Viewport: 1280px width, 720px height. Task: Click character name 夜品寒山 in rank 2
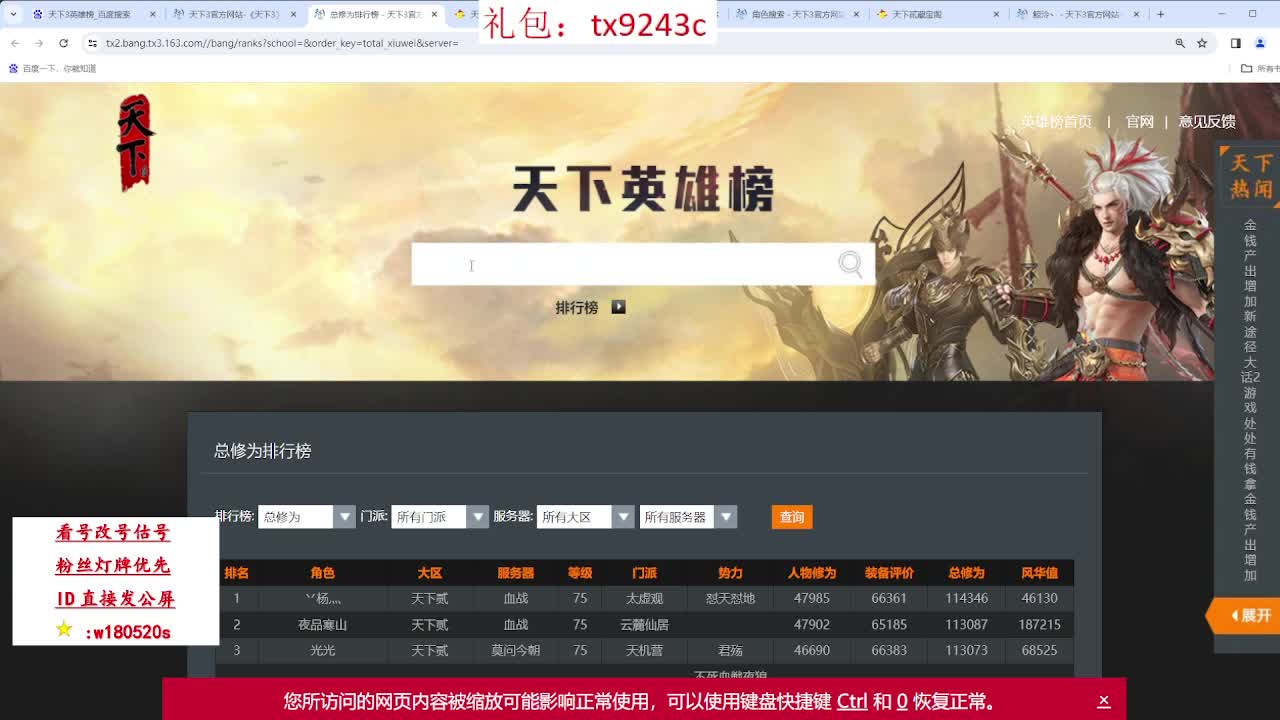pos(322,624)
